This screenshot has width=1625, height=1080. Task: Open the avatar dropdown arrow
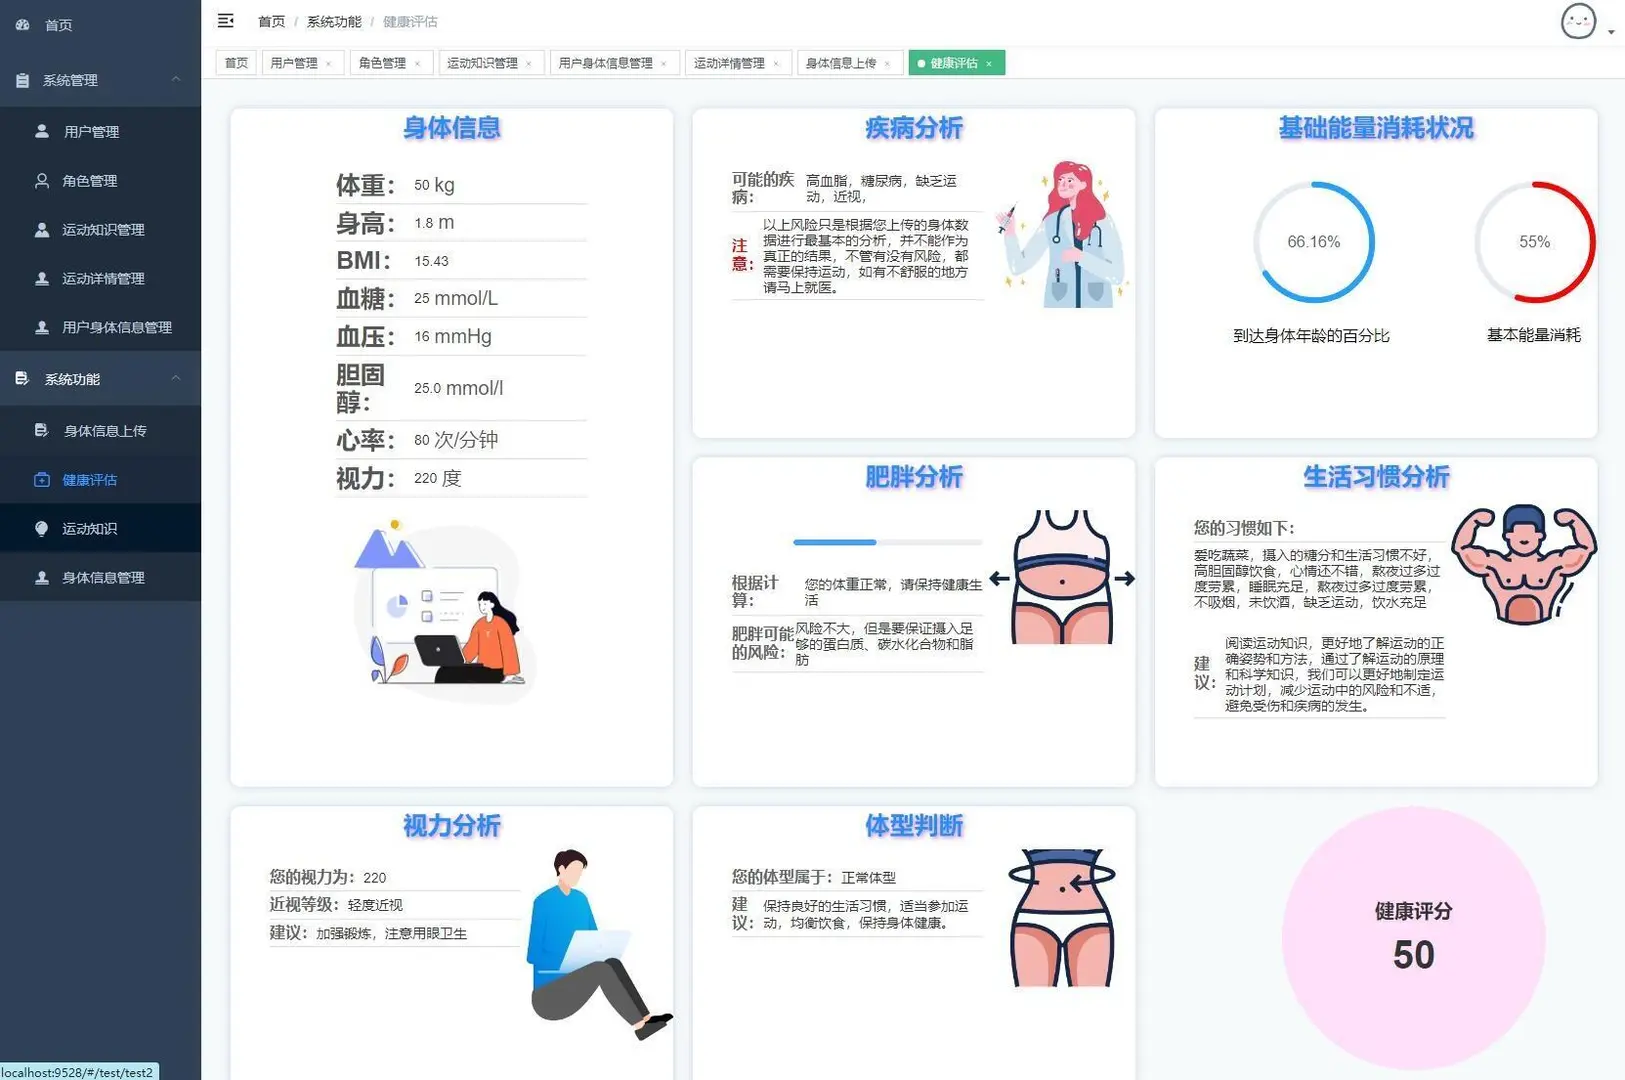pos(1610,30)
